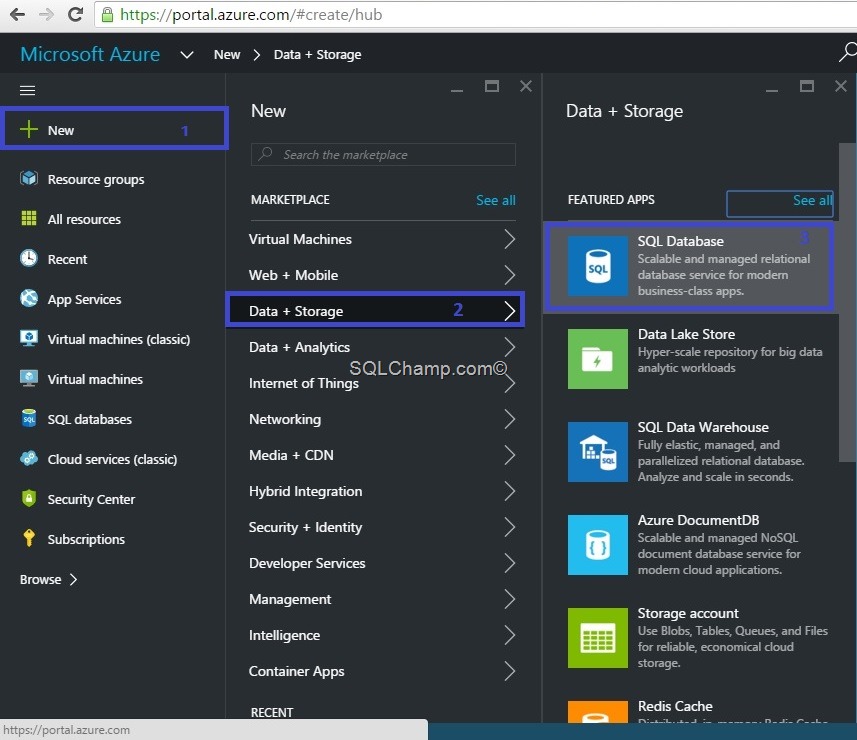This screenshot has height=740, width=857.
Task: Open SQL Data Warehouse featured app
Action: click(x=691, y=452)
